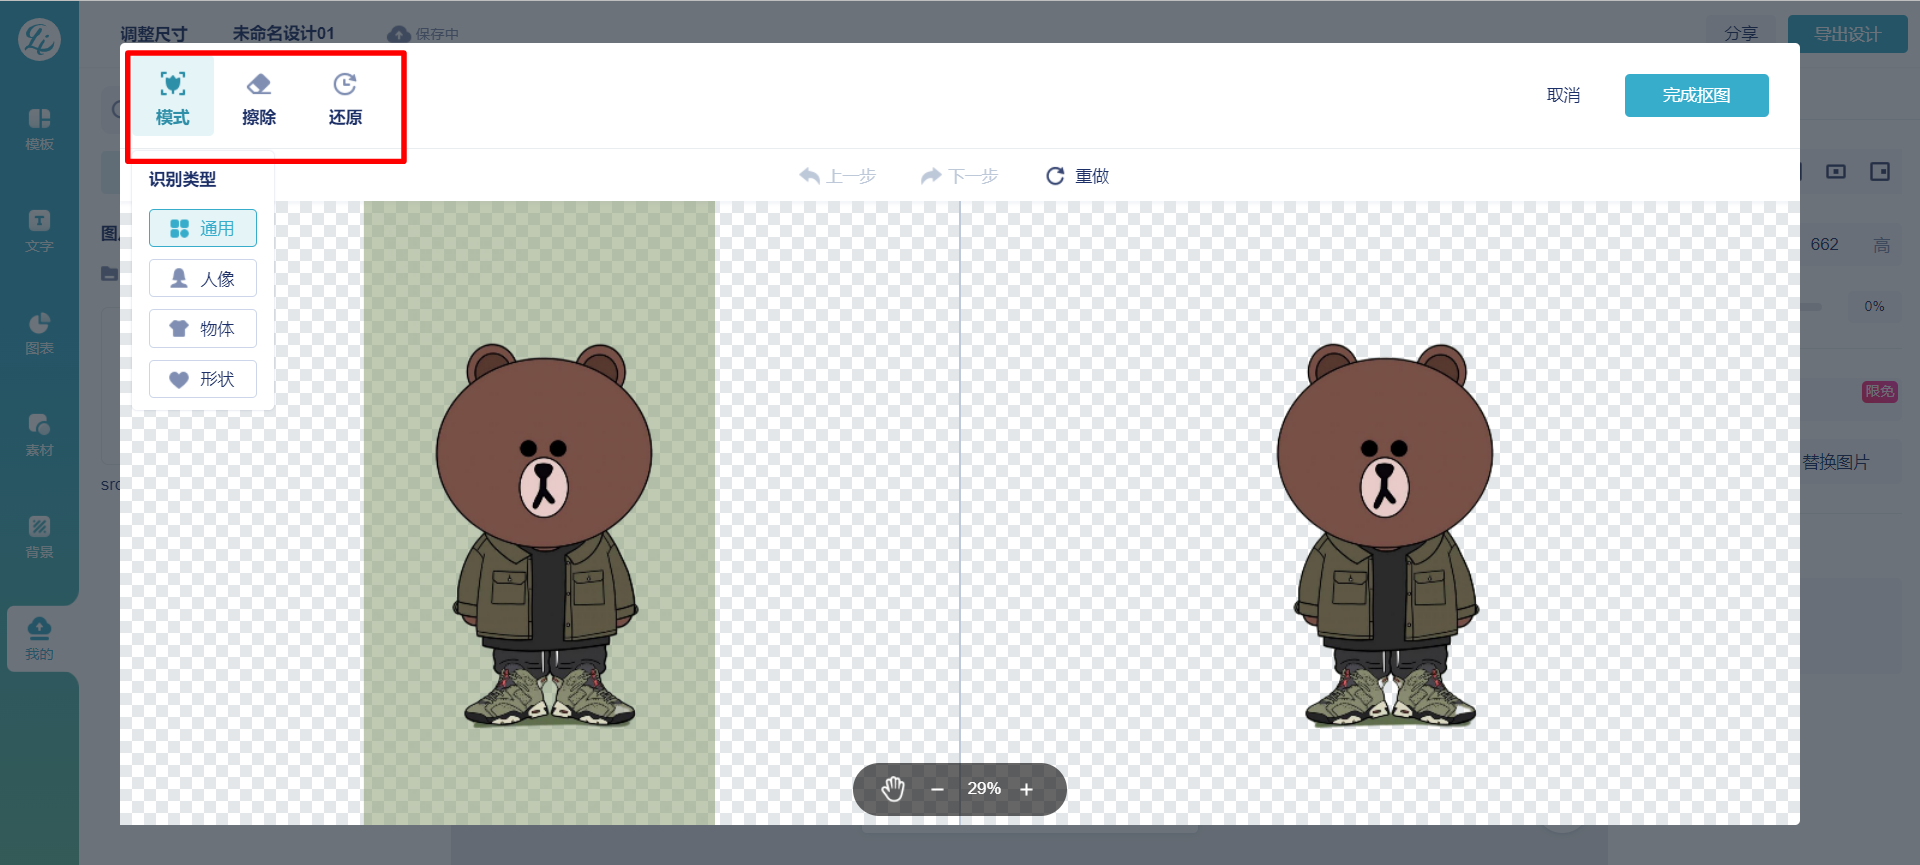Activate the hand pan tool
This screenshot has height=865, width=1920.
point(892,789)
